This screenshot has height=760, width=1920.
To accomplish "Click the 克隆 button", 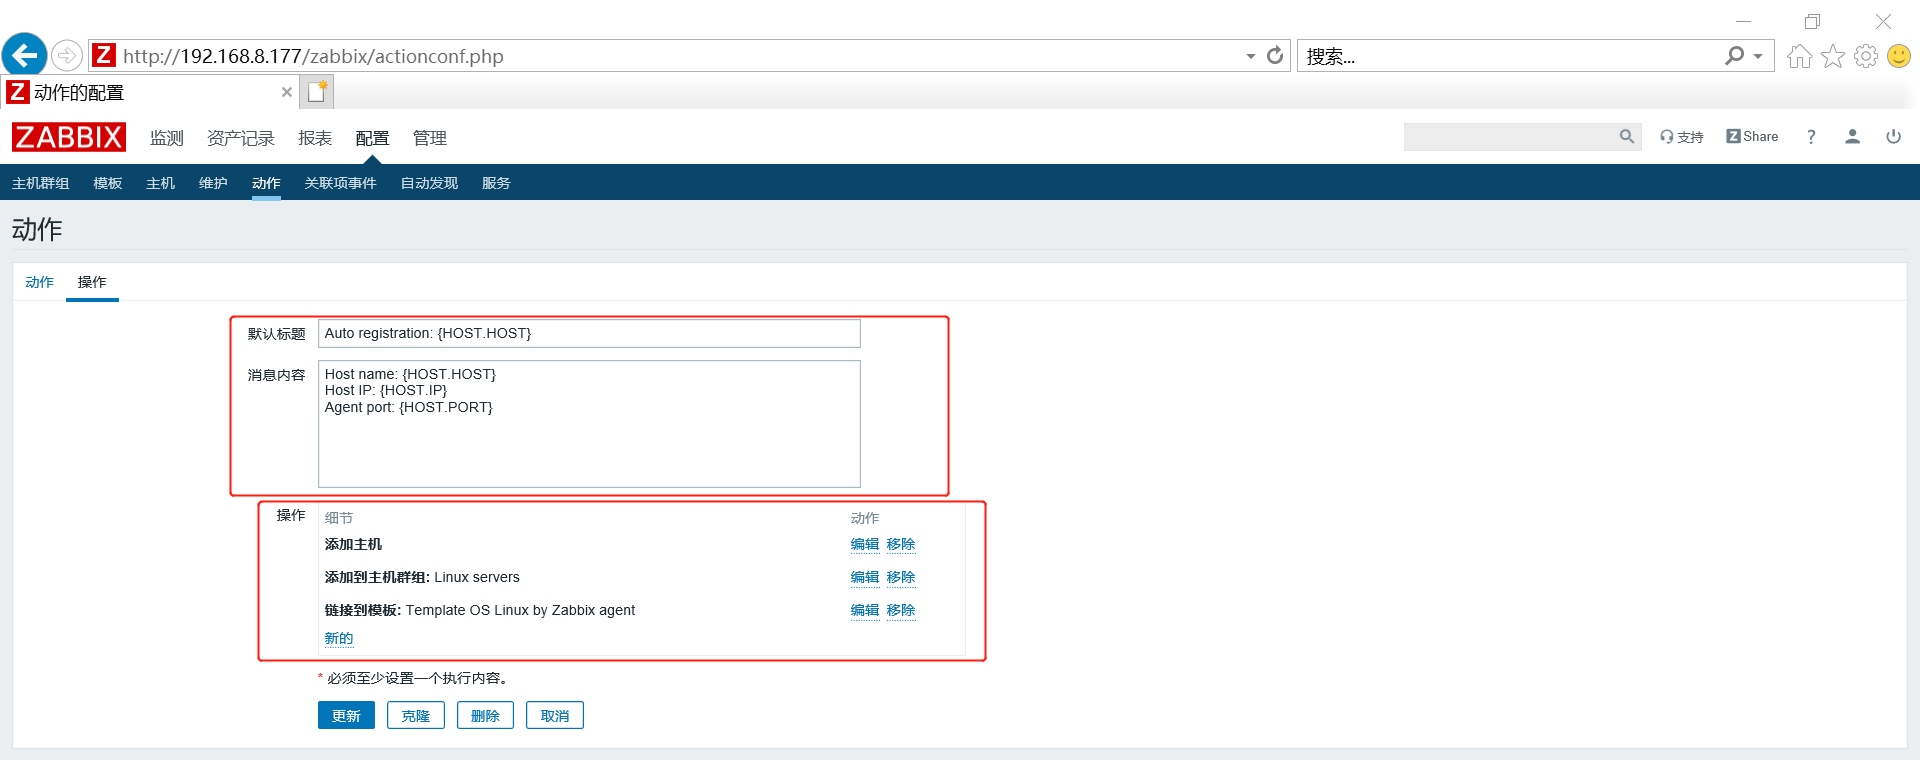I will click(x=416, y=715).
